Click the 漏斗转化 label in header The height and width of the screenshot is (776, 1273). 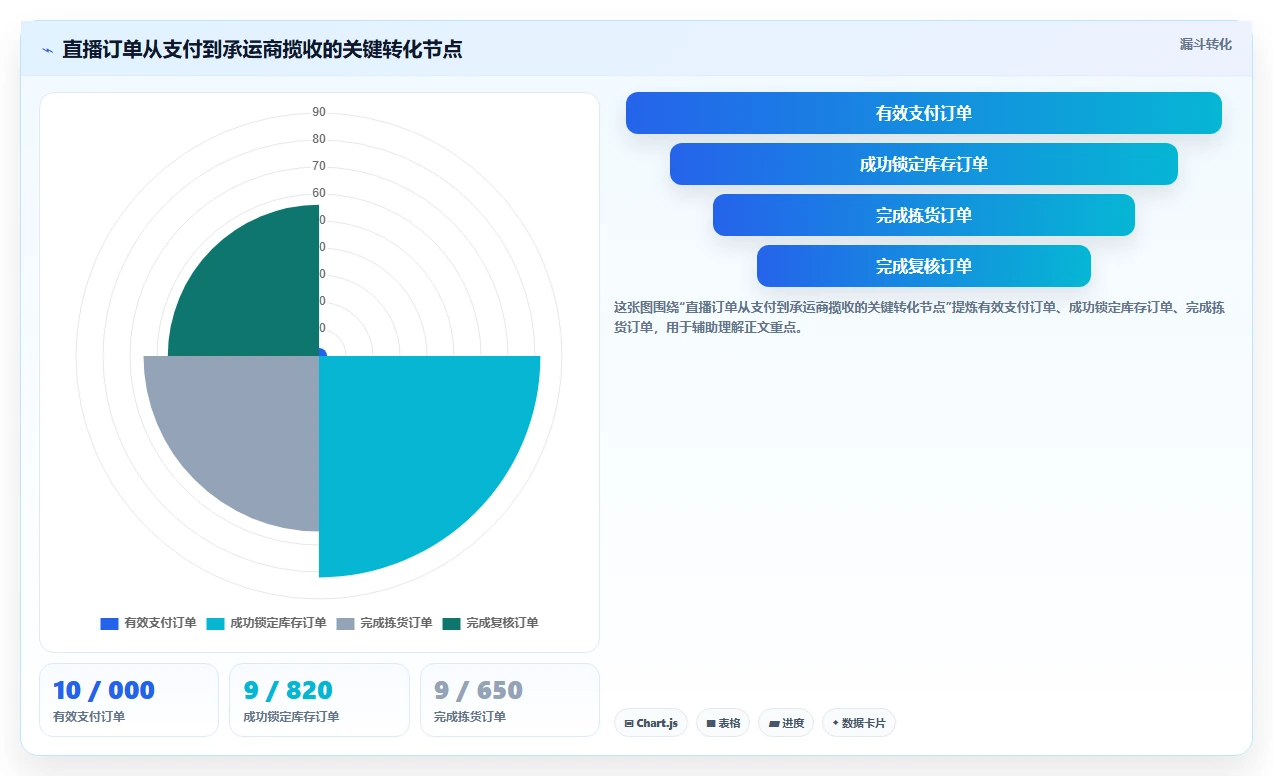tap(1205, 45)
